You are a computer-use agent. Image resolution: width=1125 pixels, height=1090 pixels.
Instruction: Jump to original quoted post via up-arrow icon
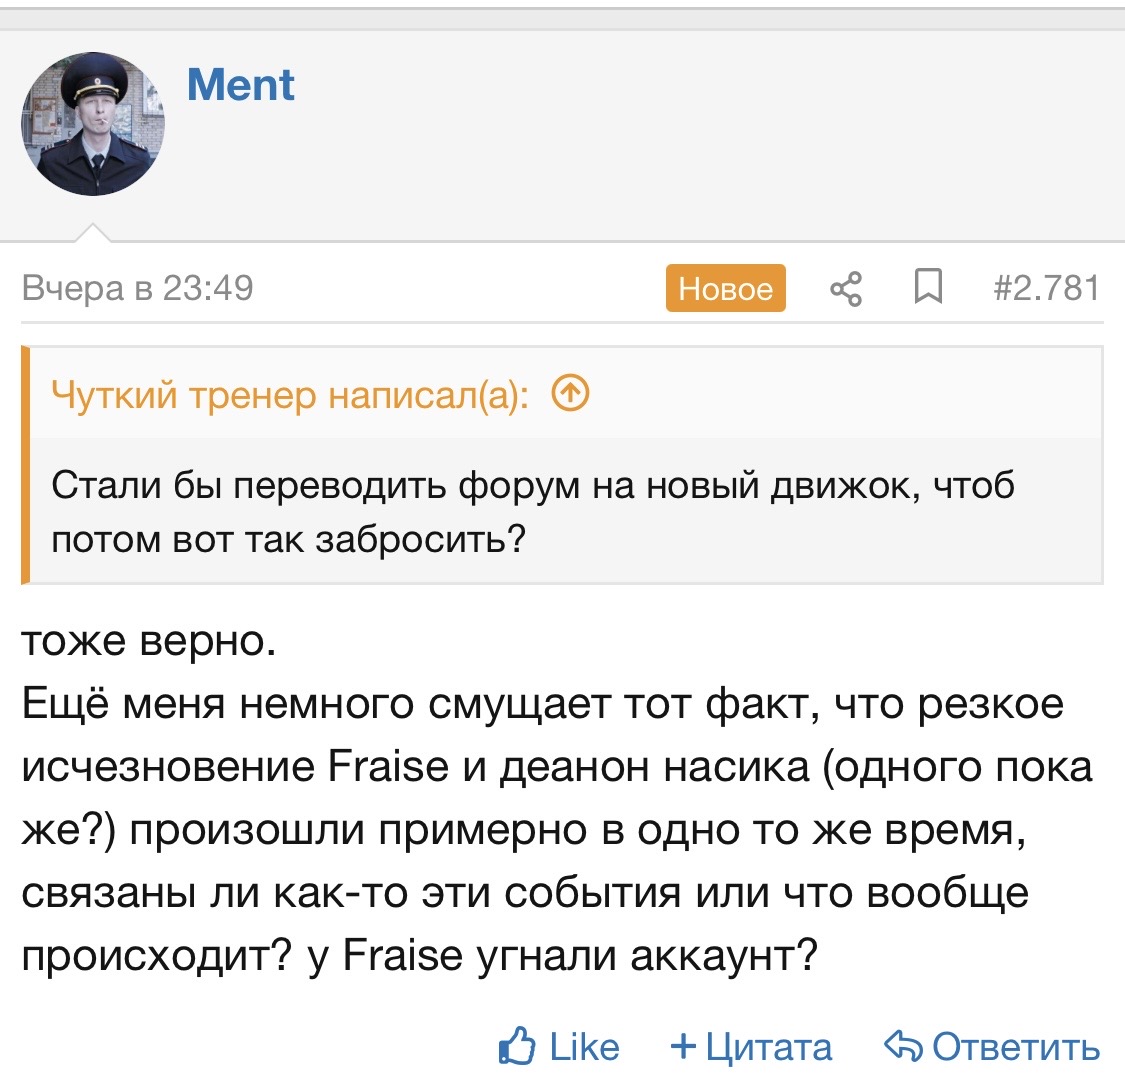570,393
